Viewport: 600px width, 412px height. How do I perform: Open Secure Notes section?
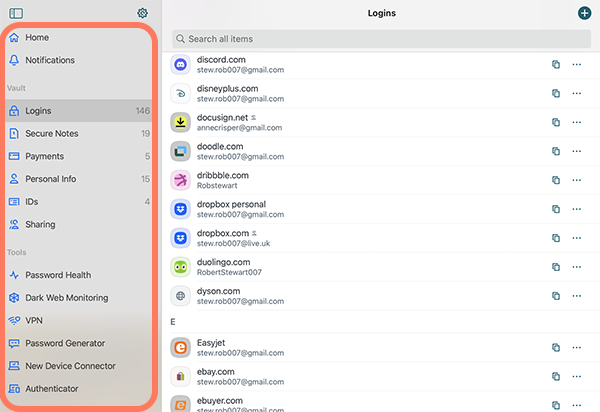point(78,134)
